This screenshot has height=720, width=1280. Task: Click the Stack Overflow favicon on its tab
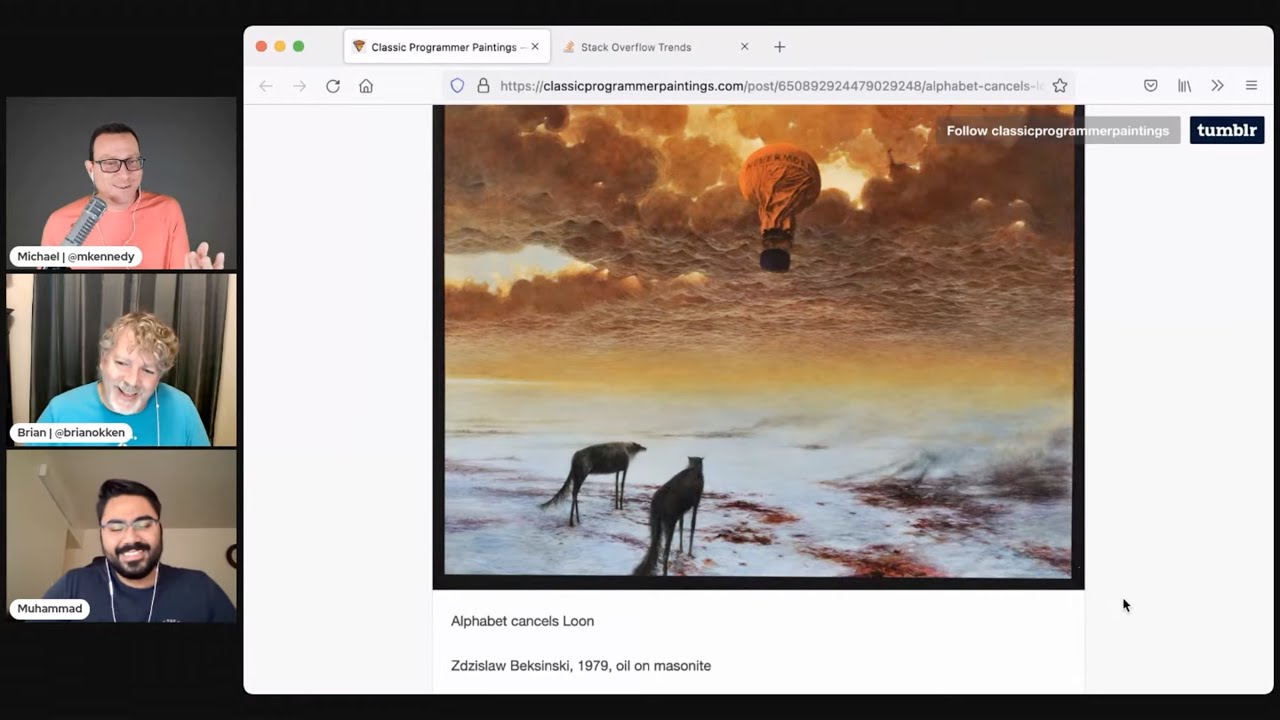point(570,46)
